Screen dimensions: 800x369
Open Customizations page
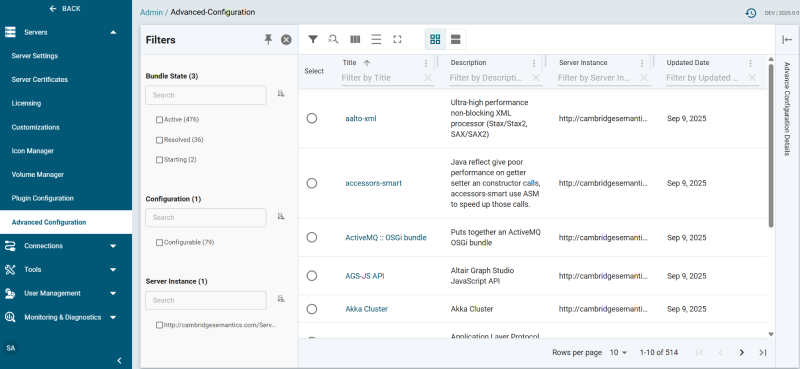tap(35, 127)
